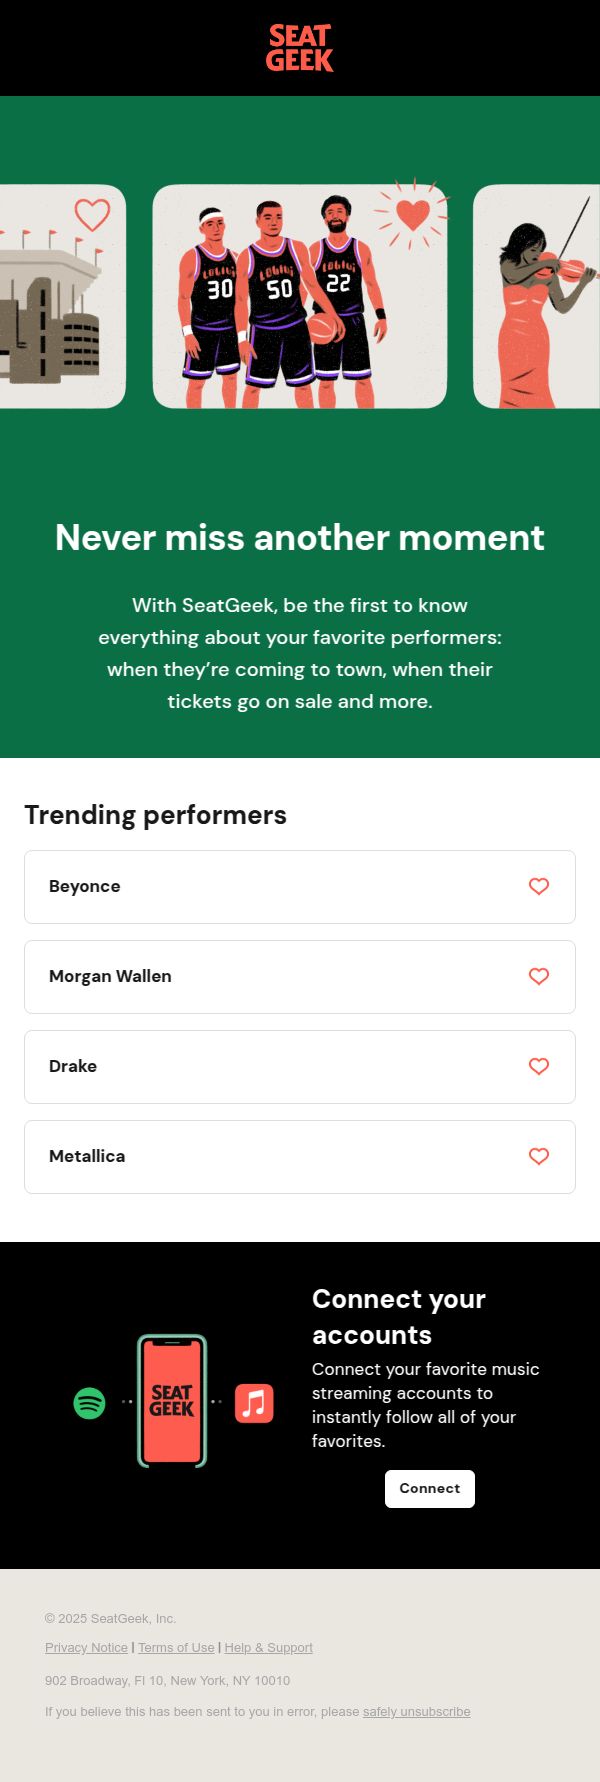600x1782 pixels.
Task: Open the basketball players illustration card
Action: pyautogui.click(x=300, y=296)
